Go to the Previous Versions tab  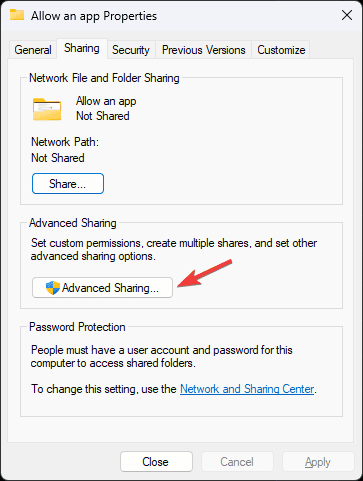click(203, 50)
